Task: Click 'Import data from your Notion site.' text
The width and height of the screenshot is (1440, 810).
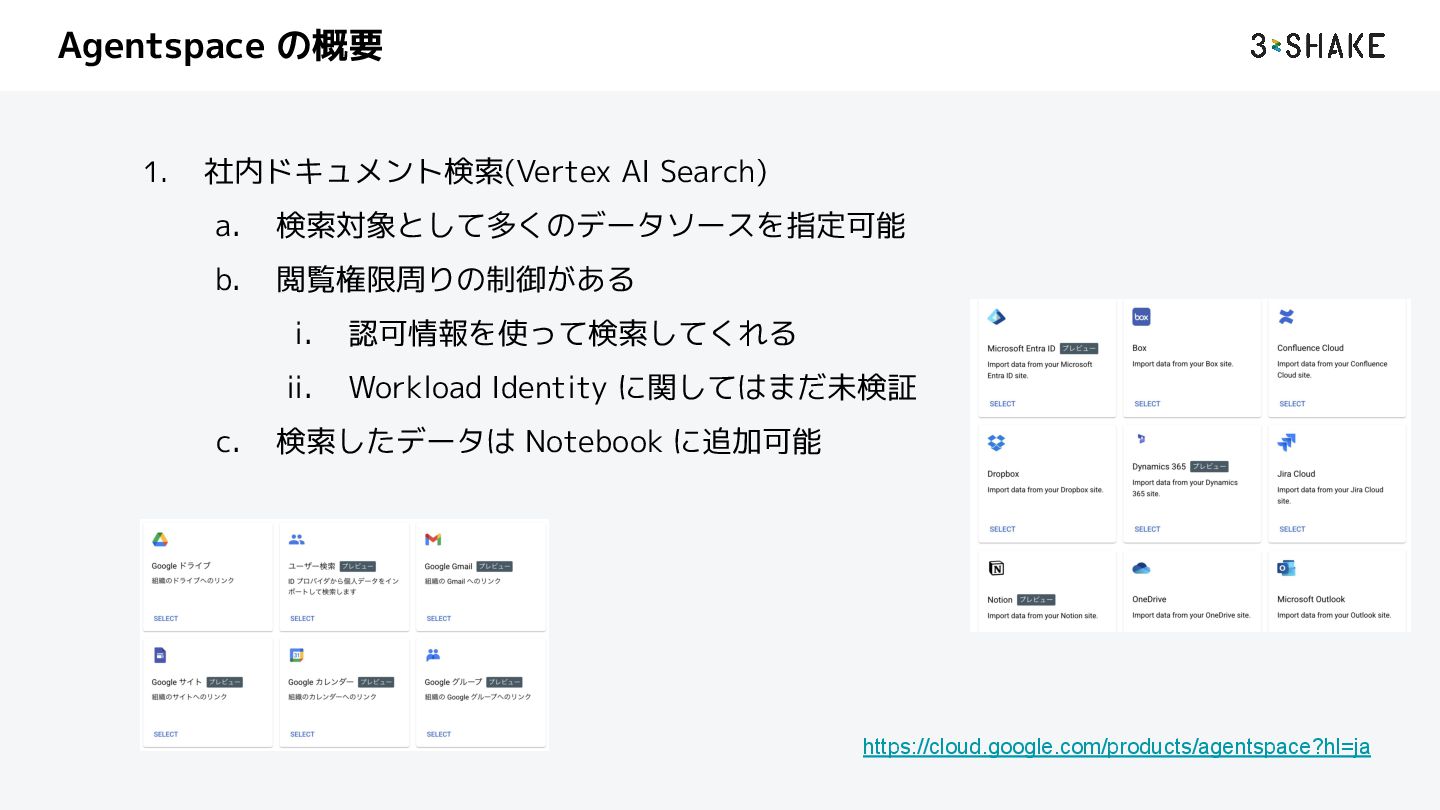Action: tap(1042, 616)
